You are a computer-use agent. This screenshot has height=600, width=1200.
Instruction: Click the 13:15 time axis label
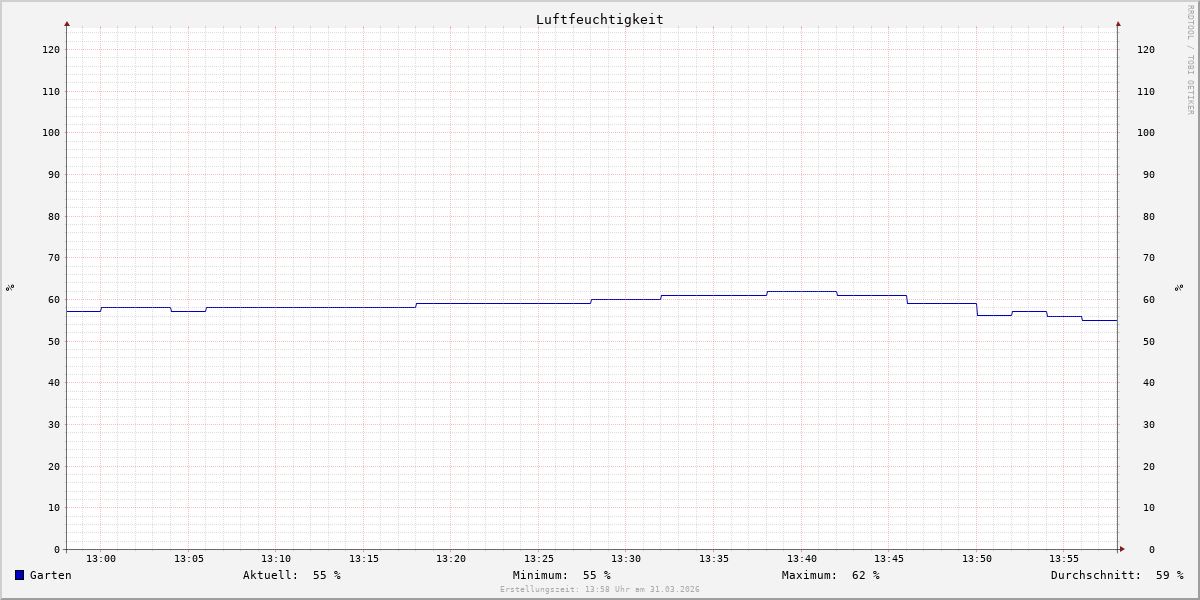[x=364, y=559]
